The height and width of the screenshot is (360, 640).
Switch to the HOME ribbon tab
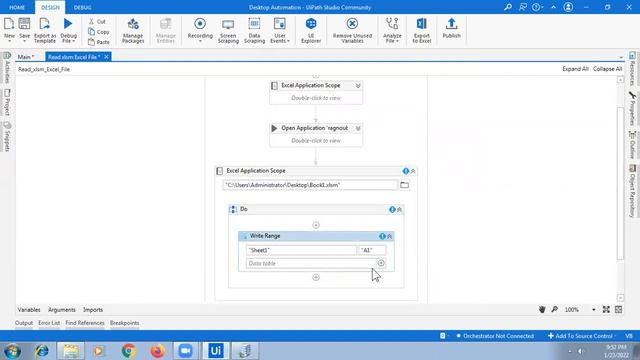[17, 7]
